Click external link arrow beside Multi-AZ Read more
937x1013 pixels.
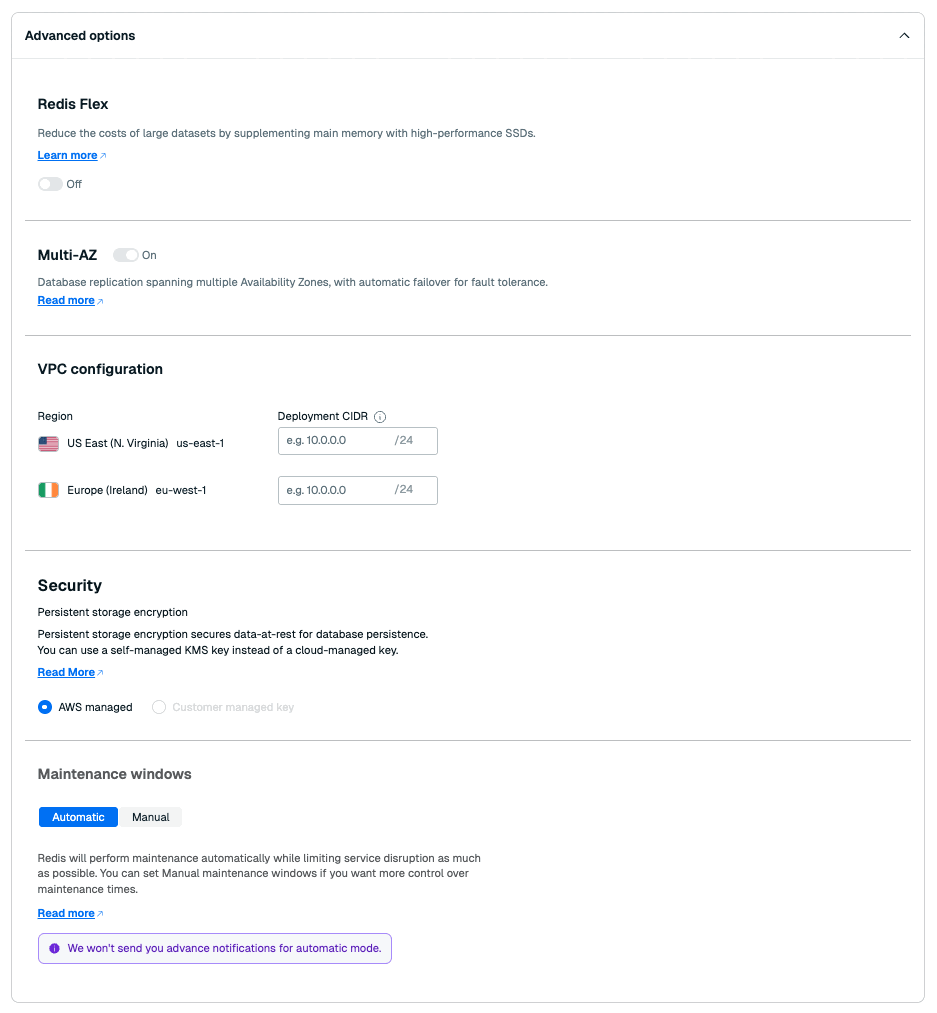pyautogui.click(x=100, y=301)
